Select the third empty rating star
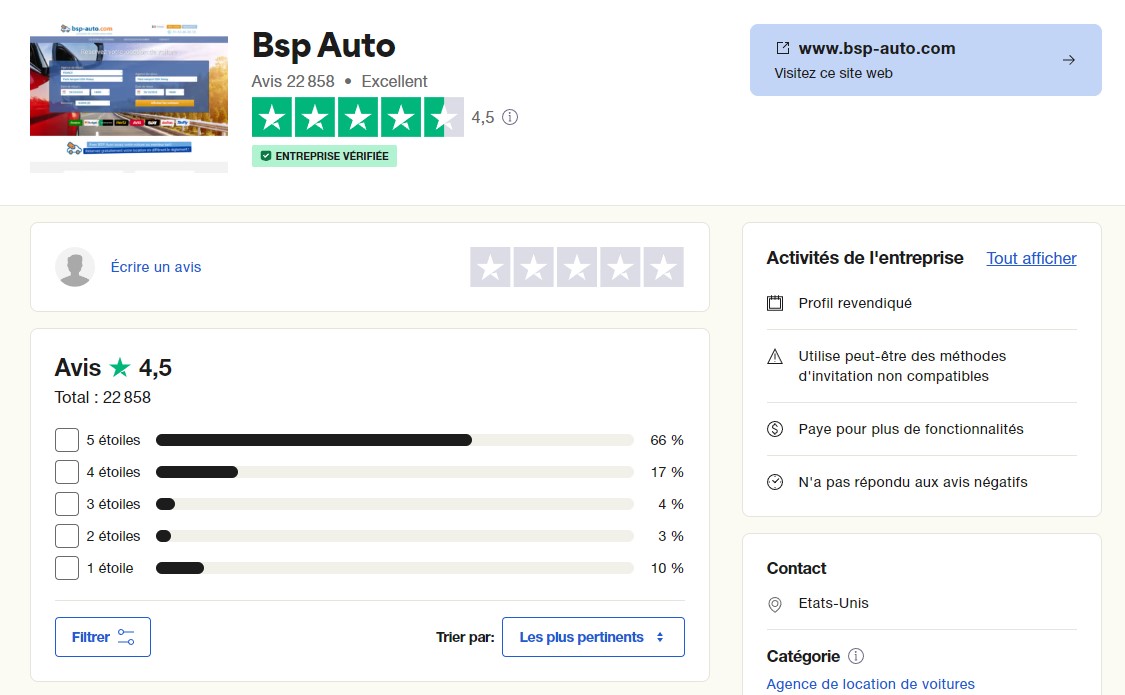Screen dimensions: 1125x695 pos(577,267)
